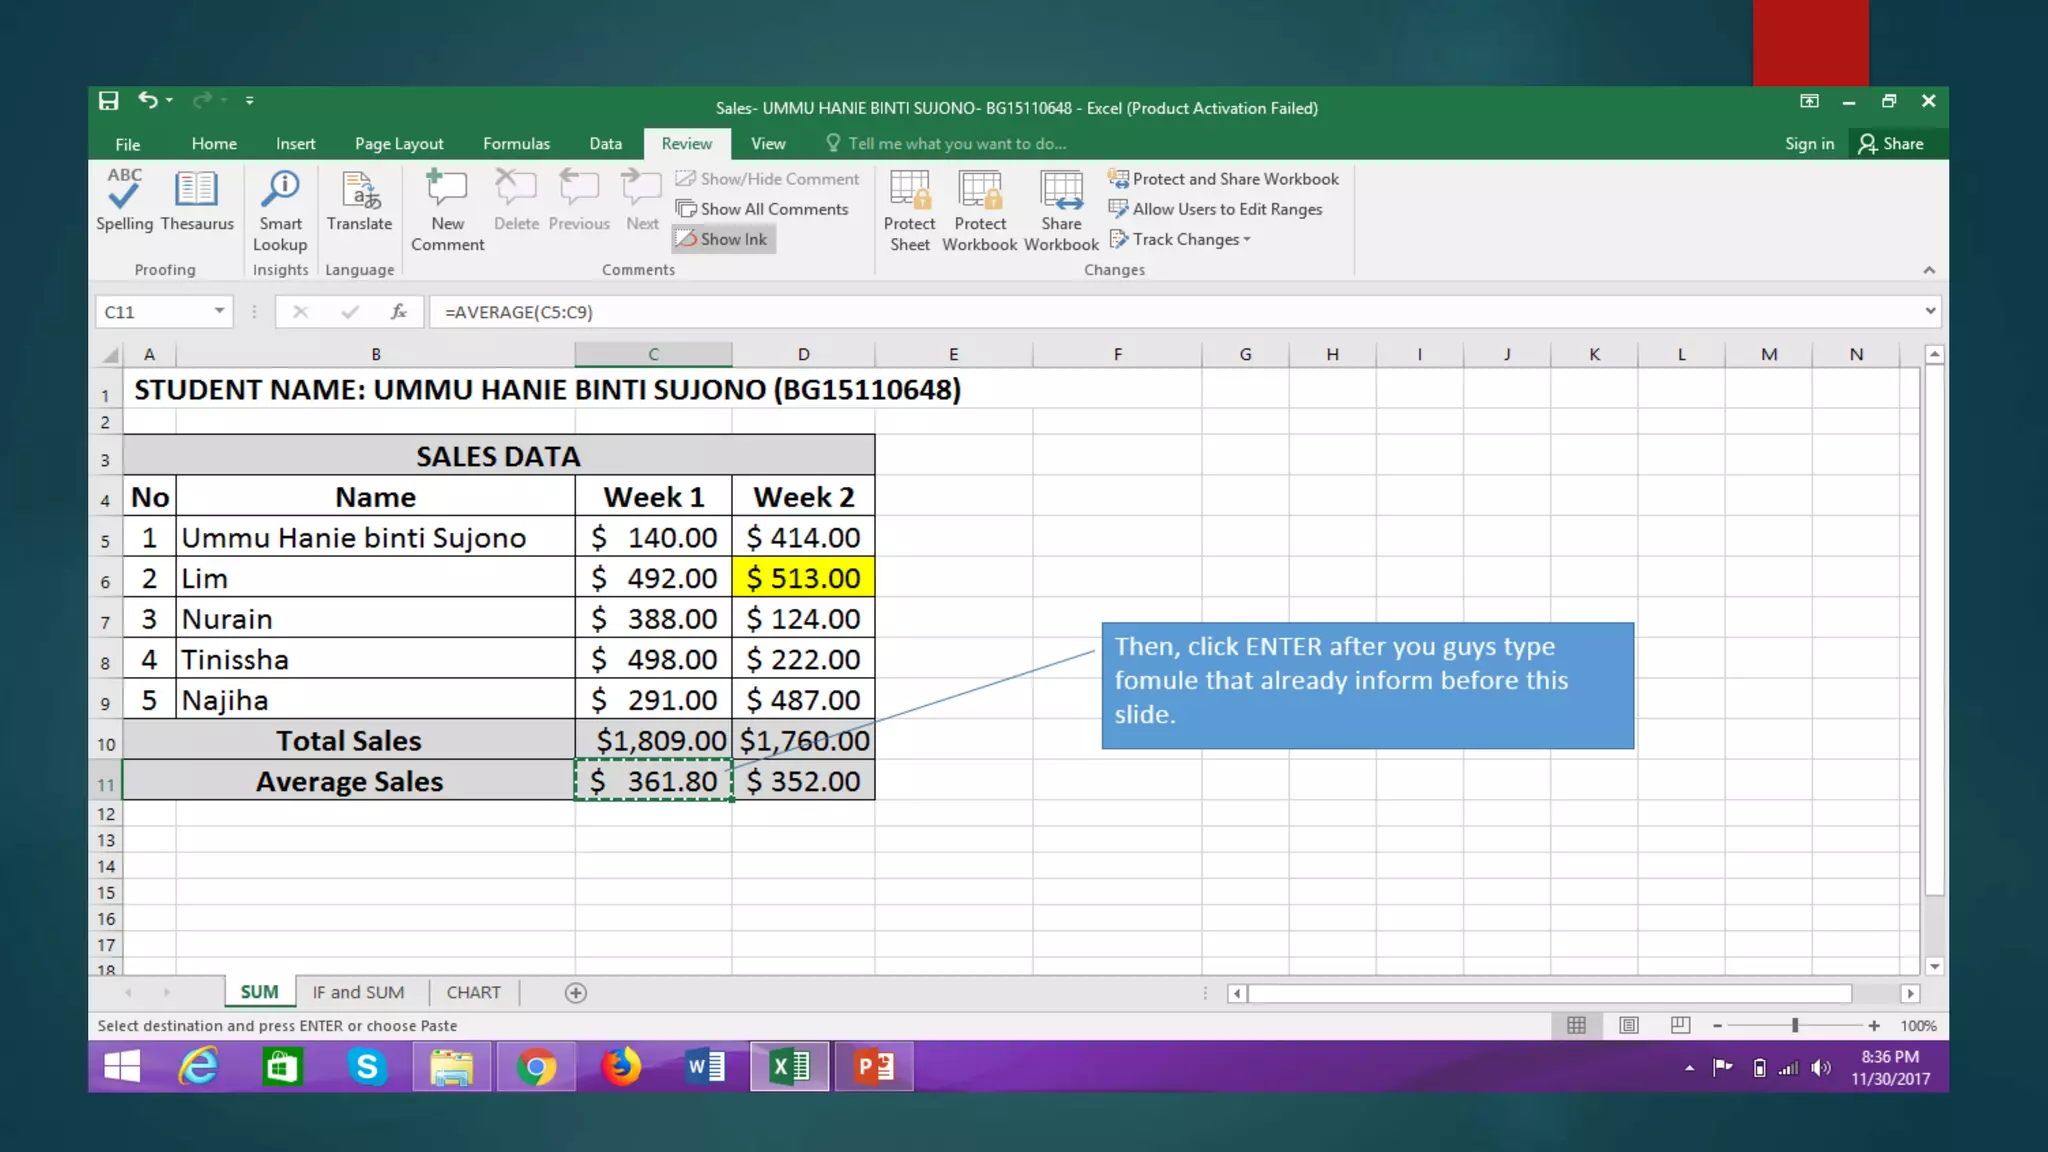Toggle Show/Hide Comment
This screenshot has height=1152, width=2048.
(767, 179)
